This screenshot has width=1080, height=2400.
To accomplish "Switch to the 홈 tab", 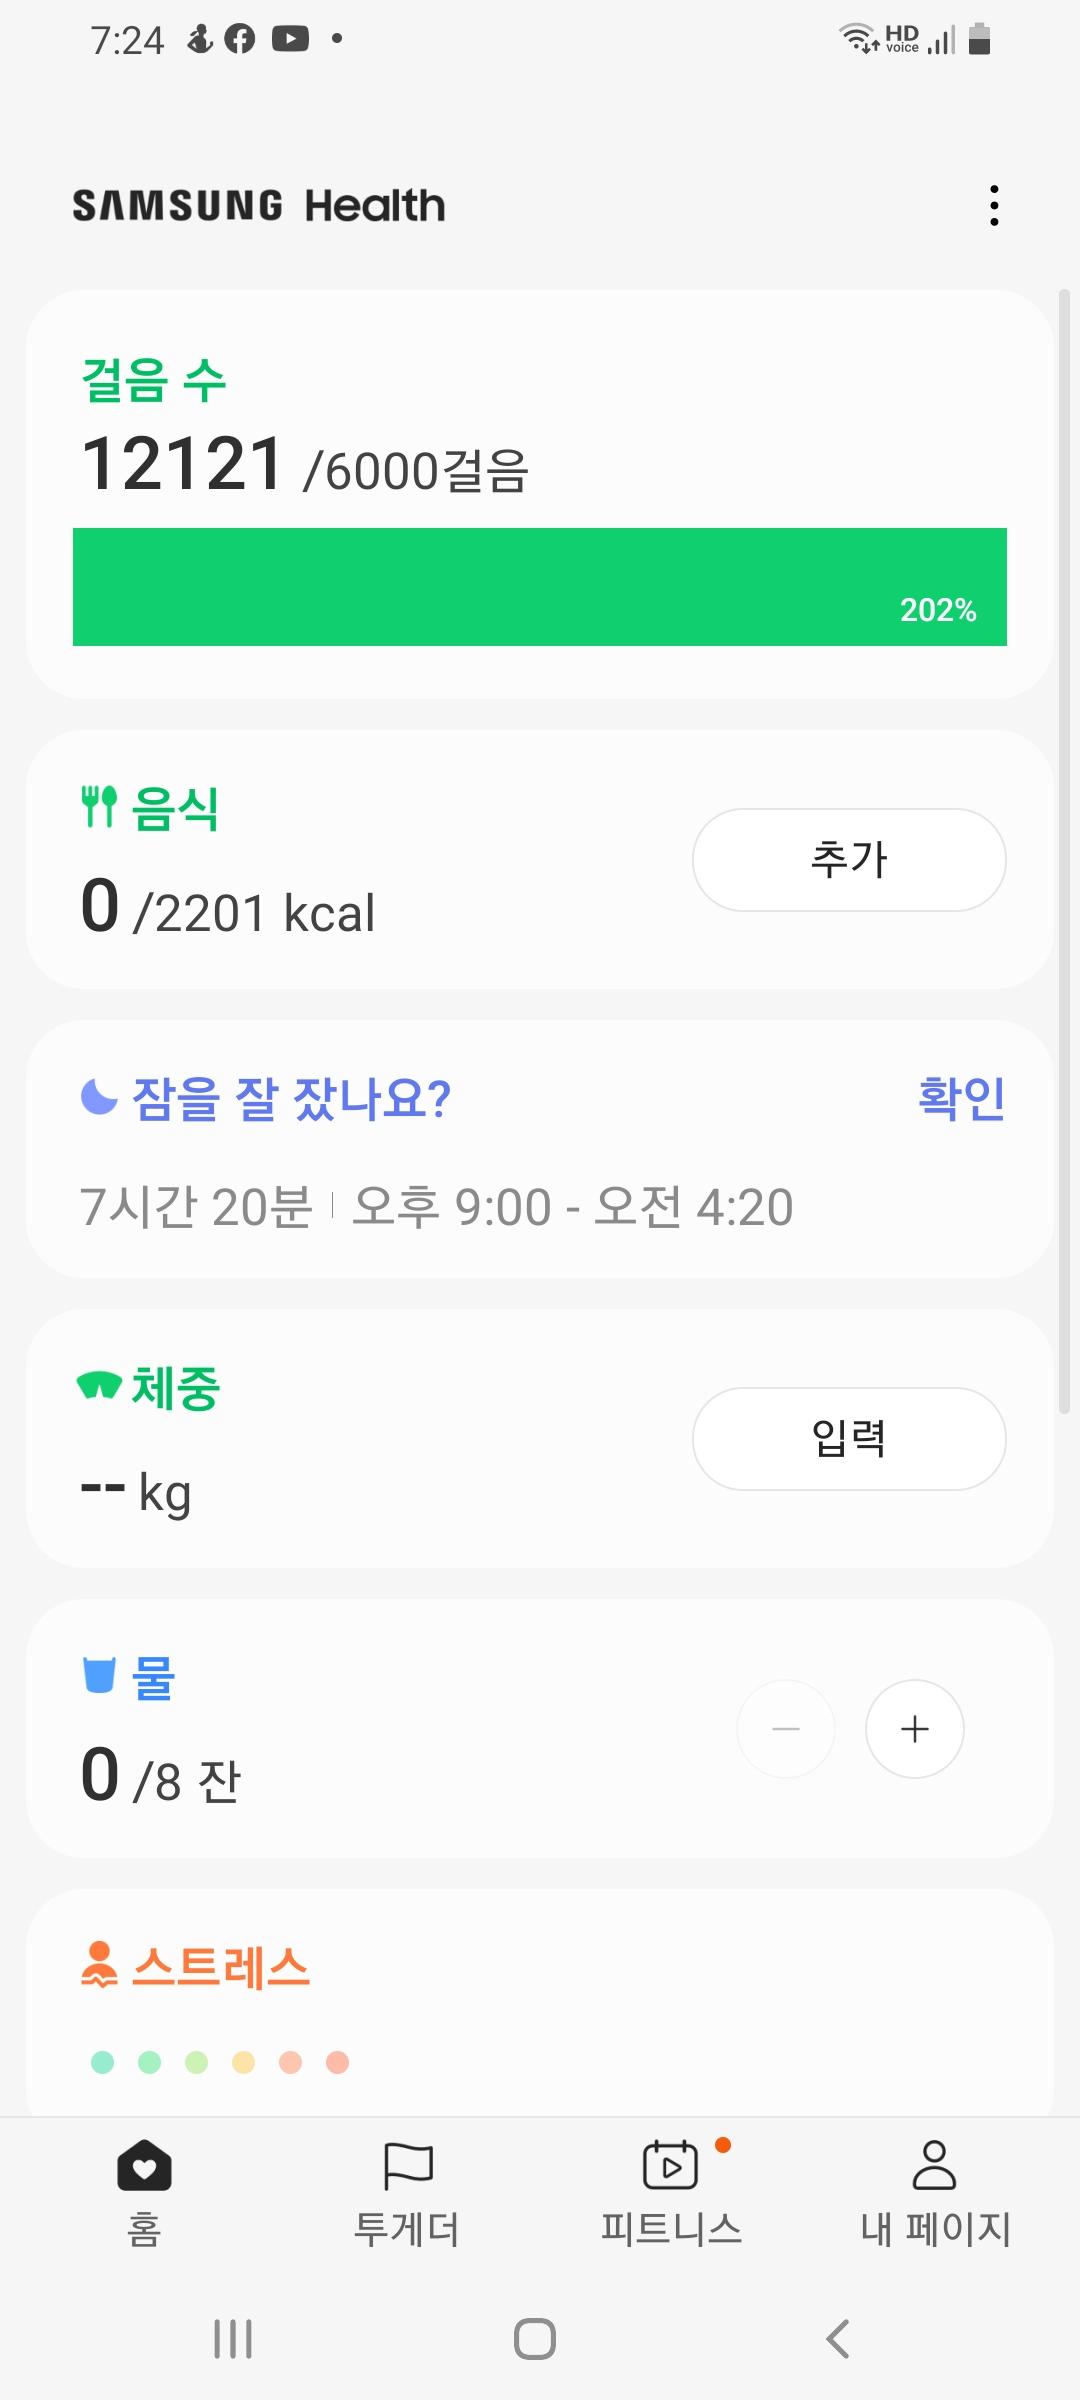I will (144, 2190).
